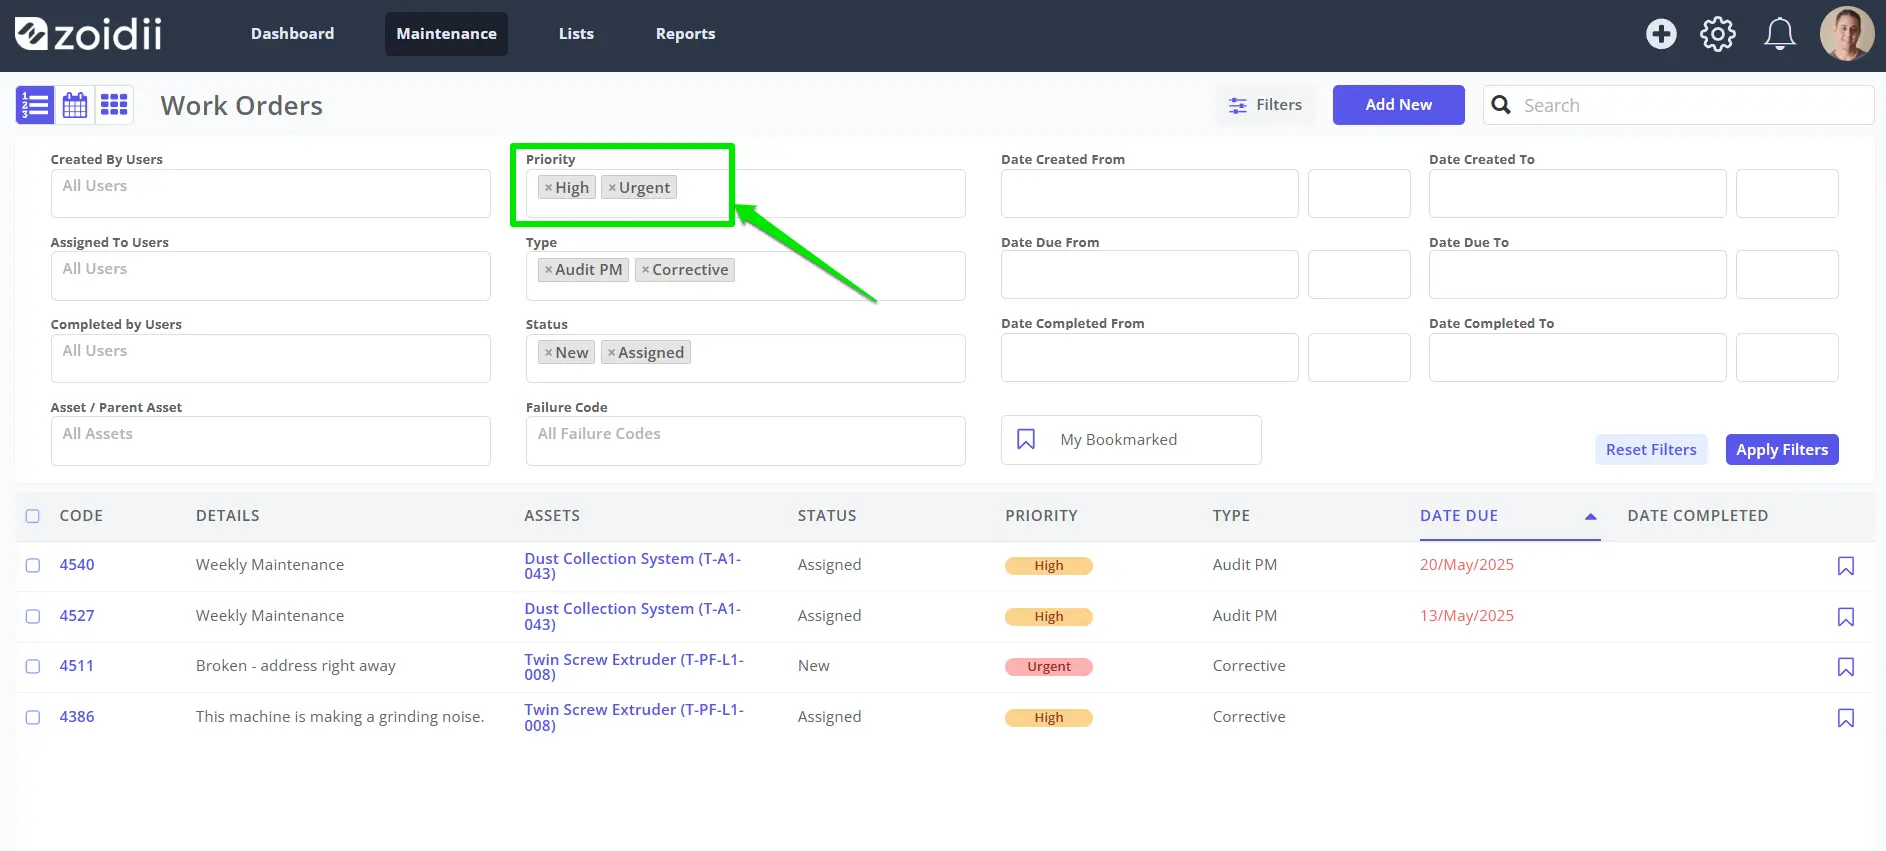Check the row for work order 4511
The height and width of the screenshot is (851, 1886).
tap(33, 666)
